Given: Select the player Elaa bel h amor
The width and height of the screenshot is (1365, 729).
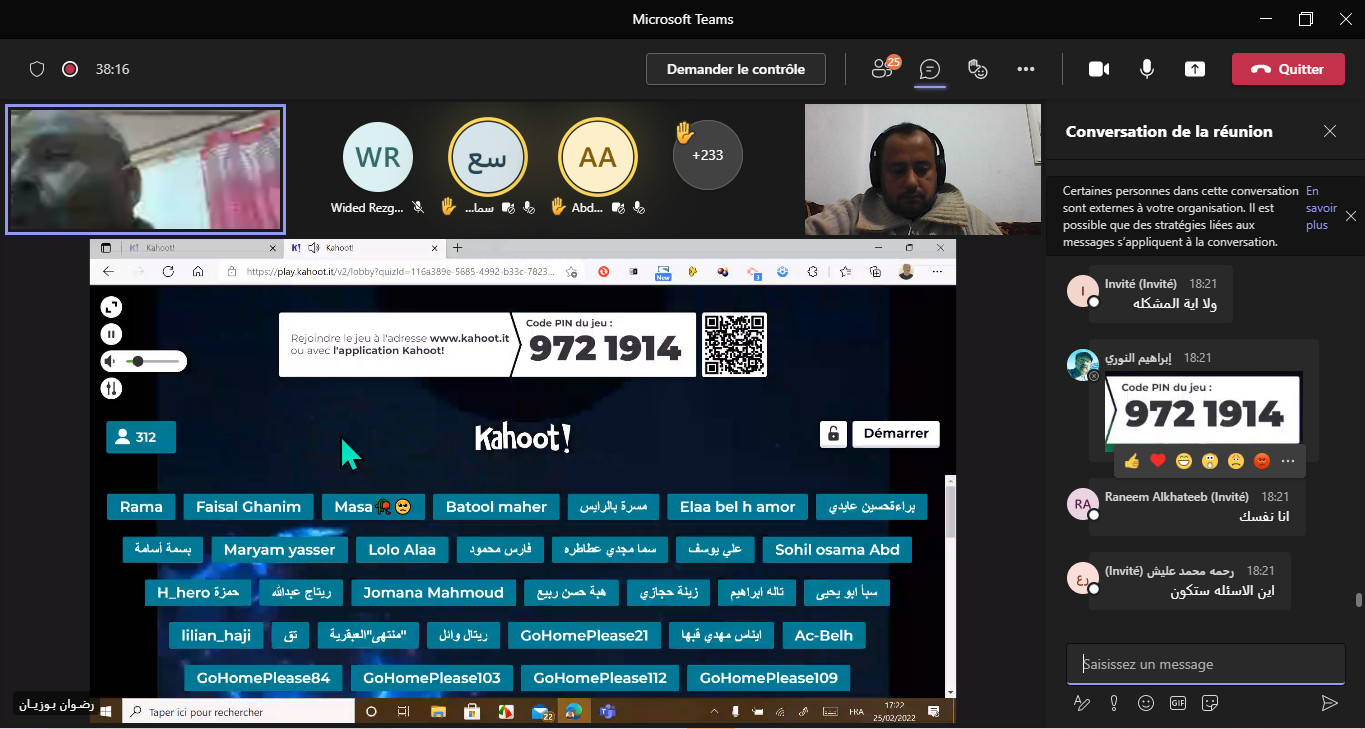Looking at the screenshot, I should pos(737,507).
